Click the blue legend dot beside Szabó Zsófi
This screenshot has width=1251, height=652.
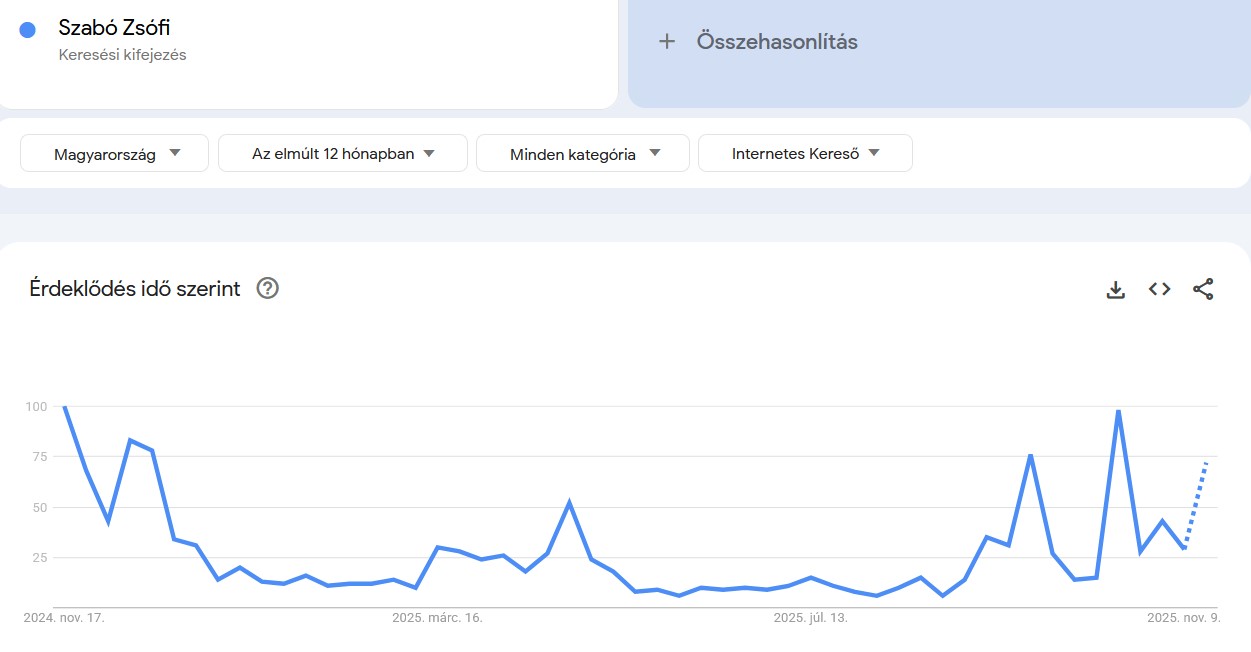click(27, 28)
